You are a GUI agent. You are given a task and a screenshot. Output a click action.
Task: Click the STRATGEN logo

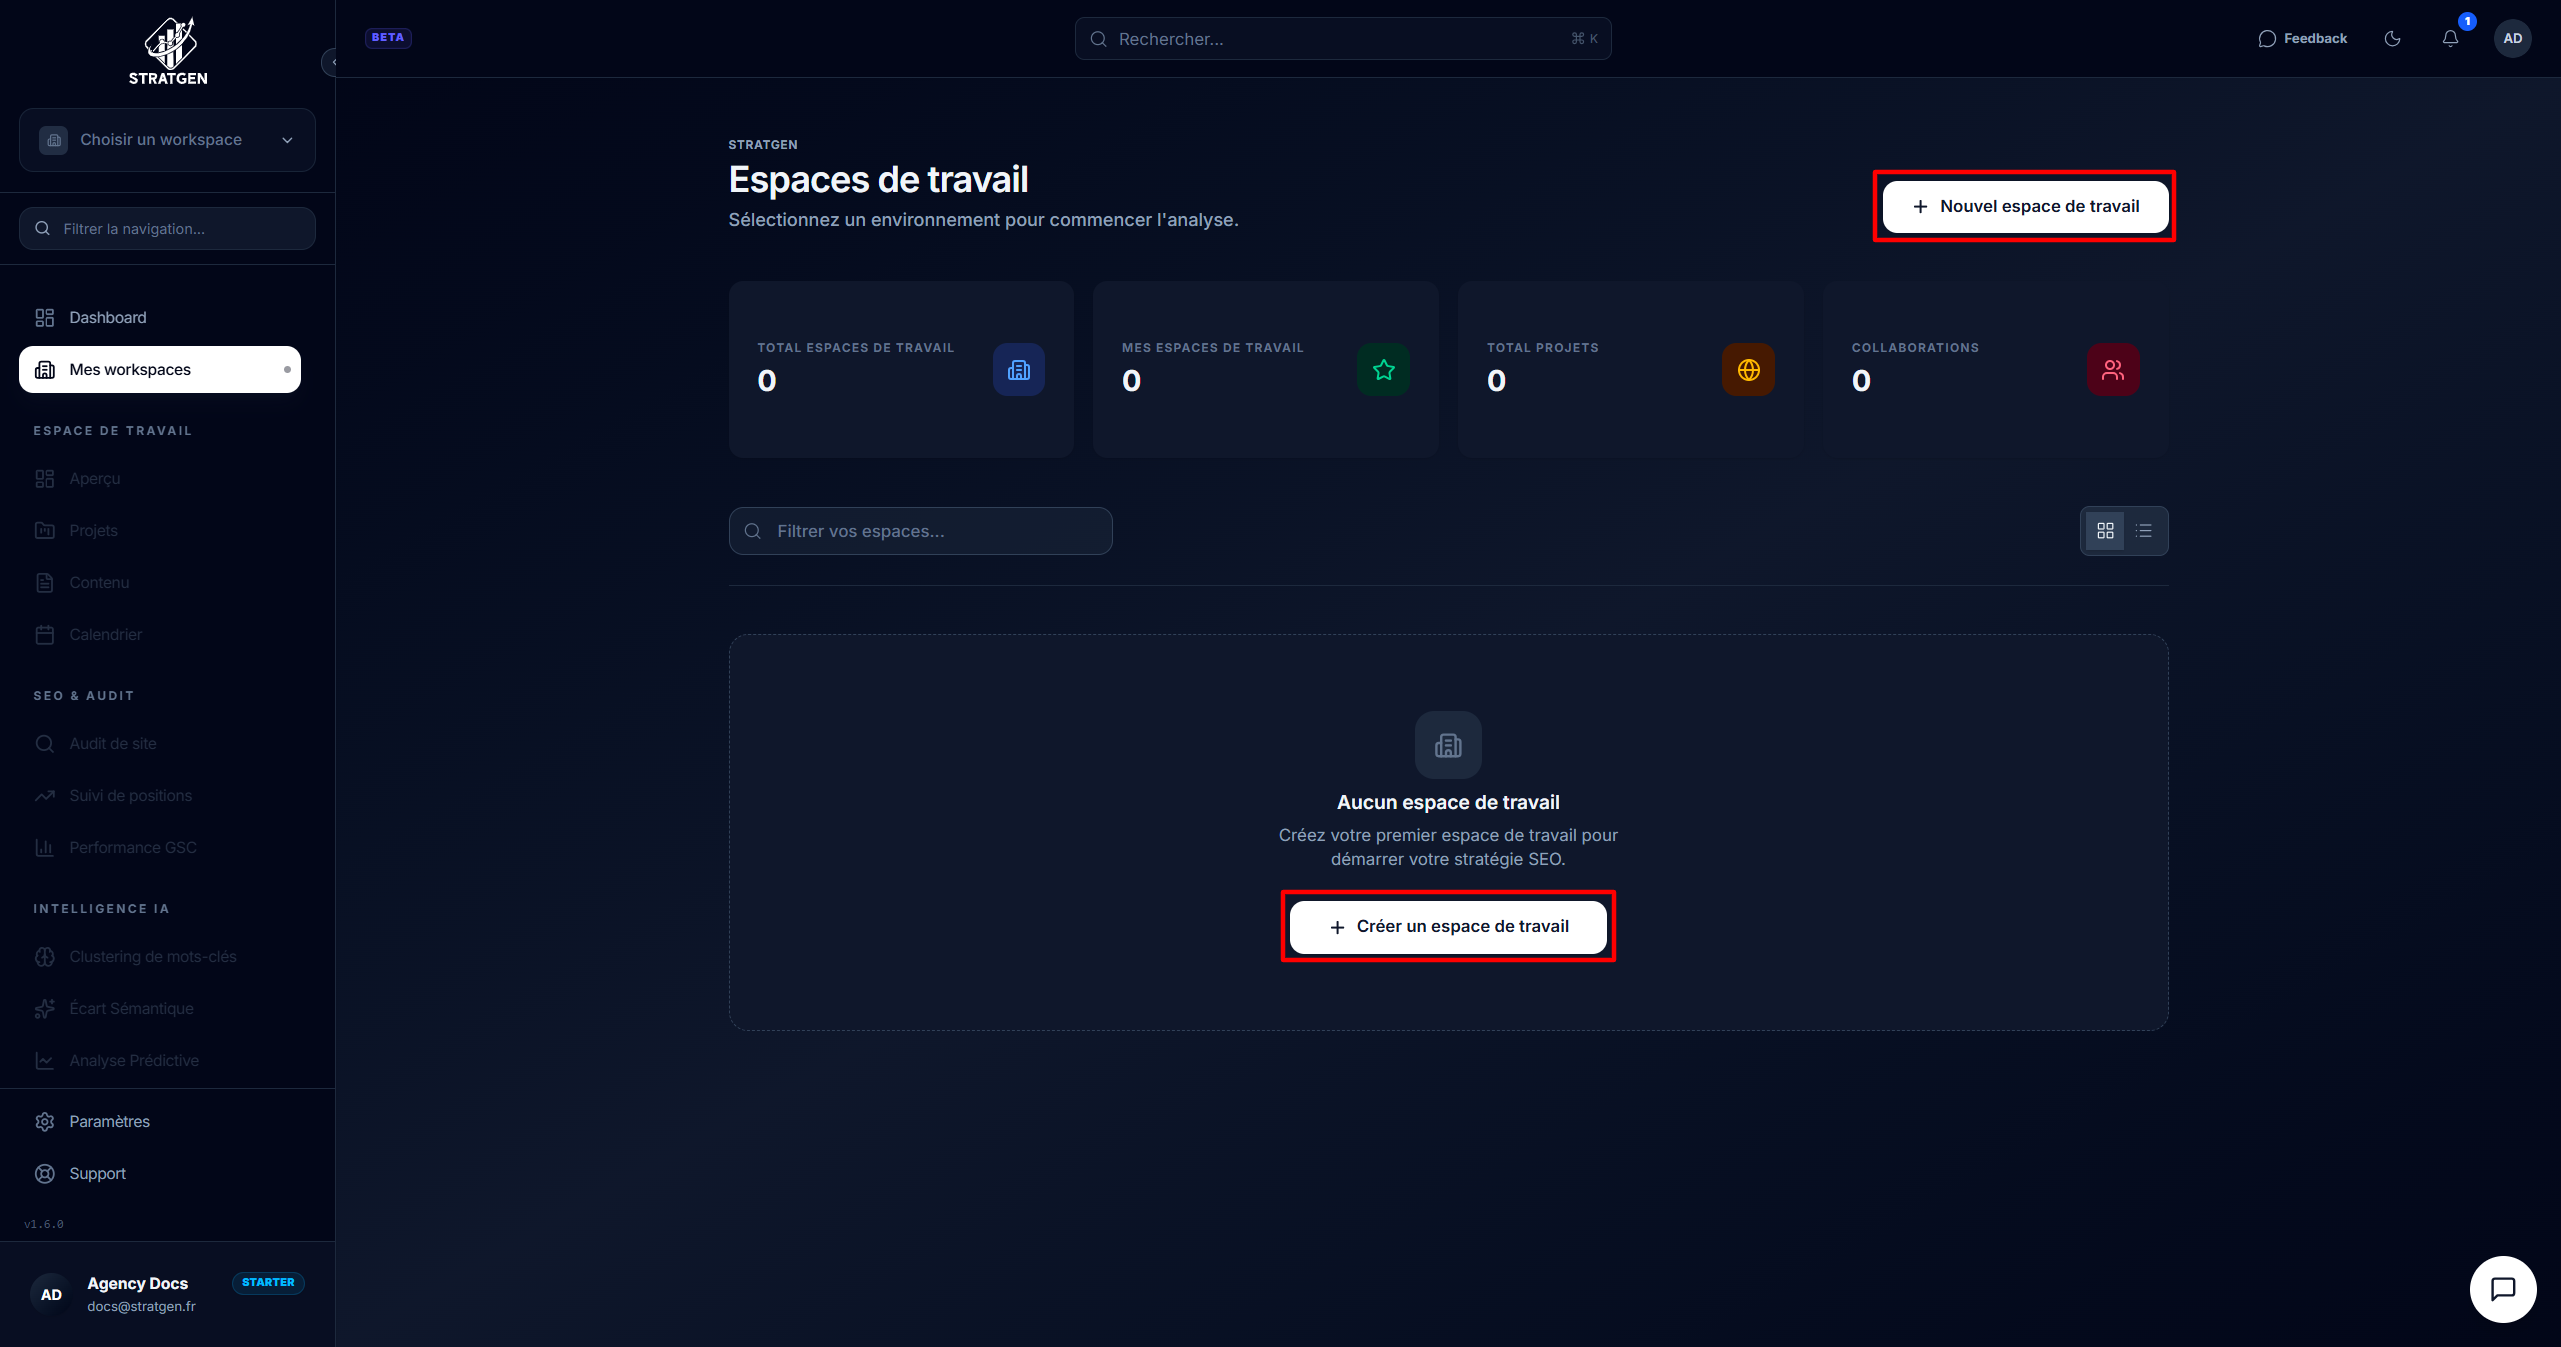tap(168, 51)
